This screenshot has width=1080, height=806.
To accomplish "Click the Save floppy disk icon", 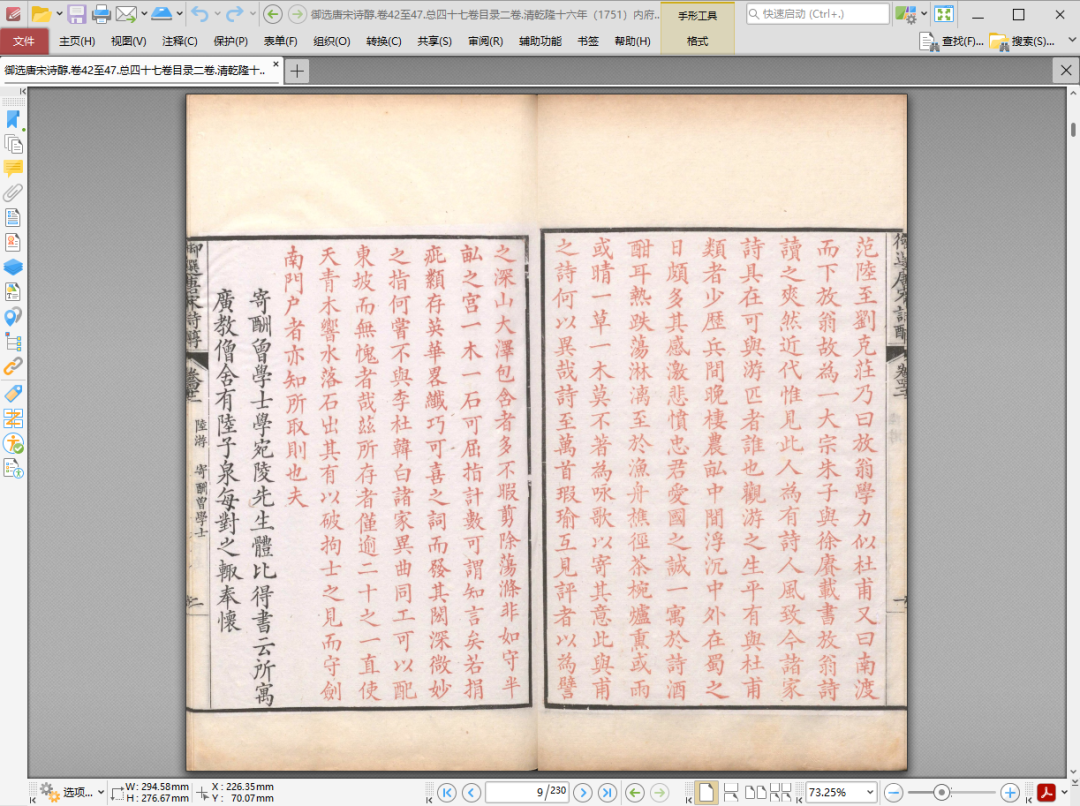I will click(77, 14).
